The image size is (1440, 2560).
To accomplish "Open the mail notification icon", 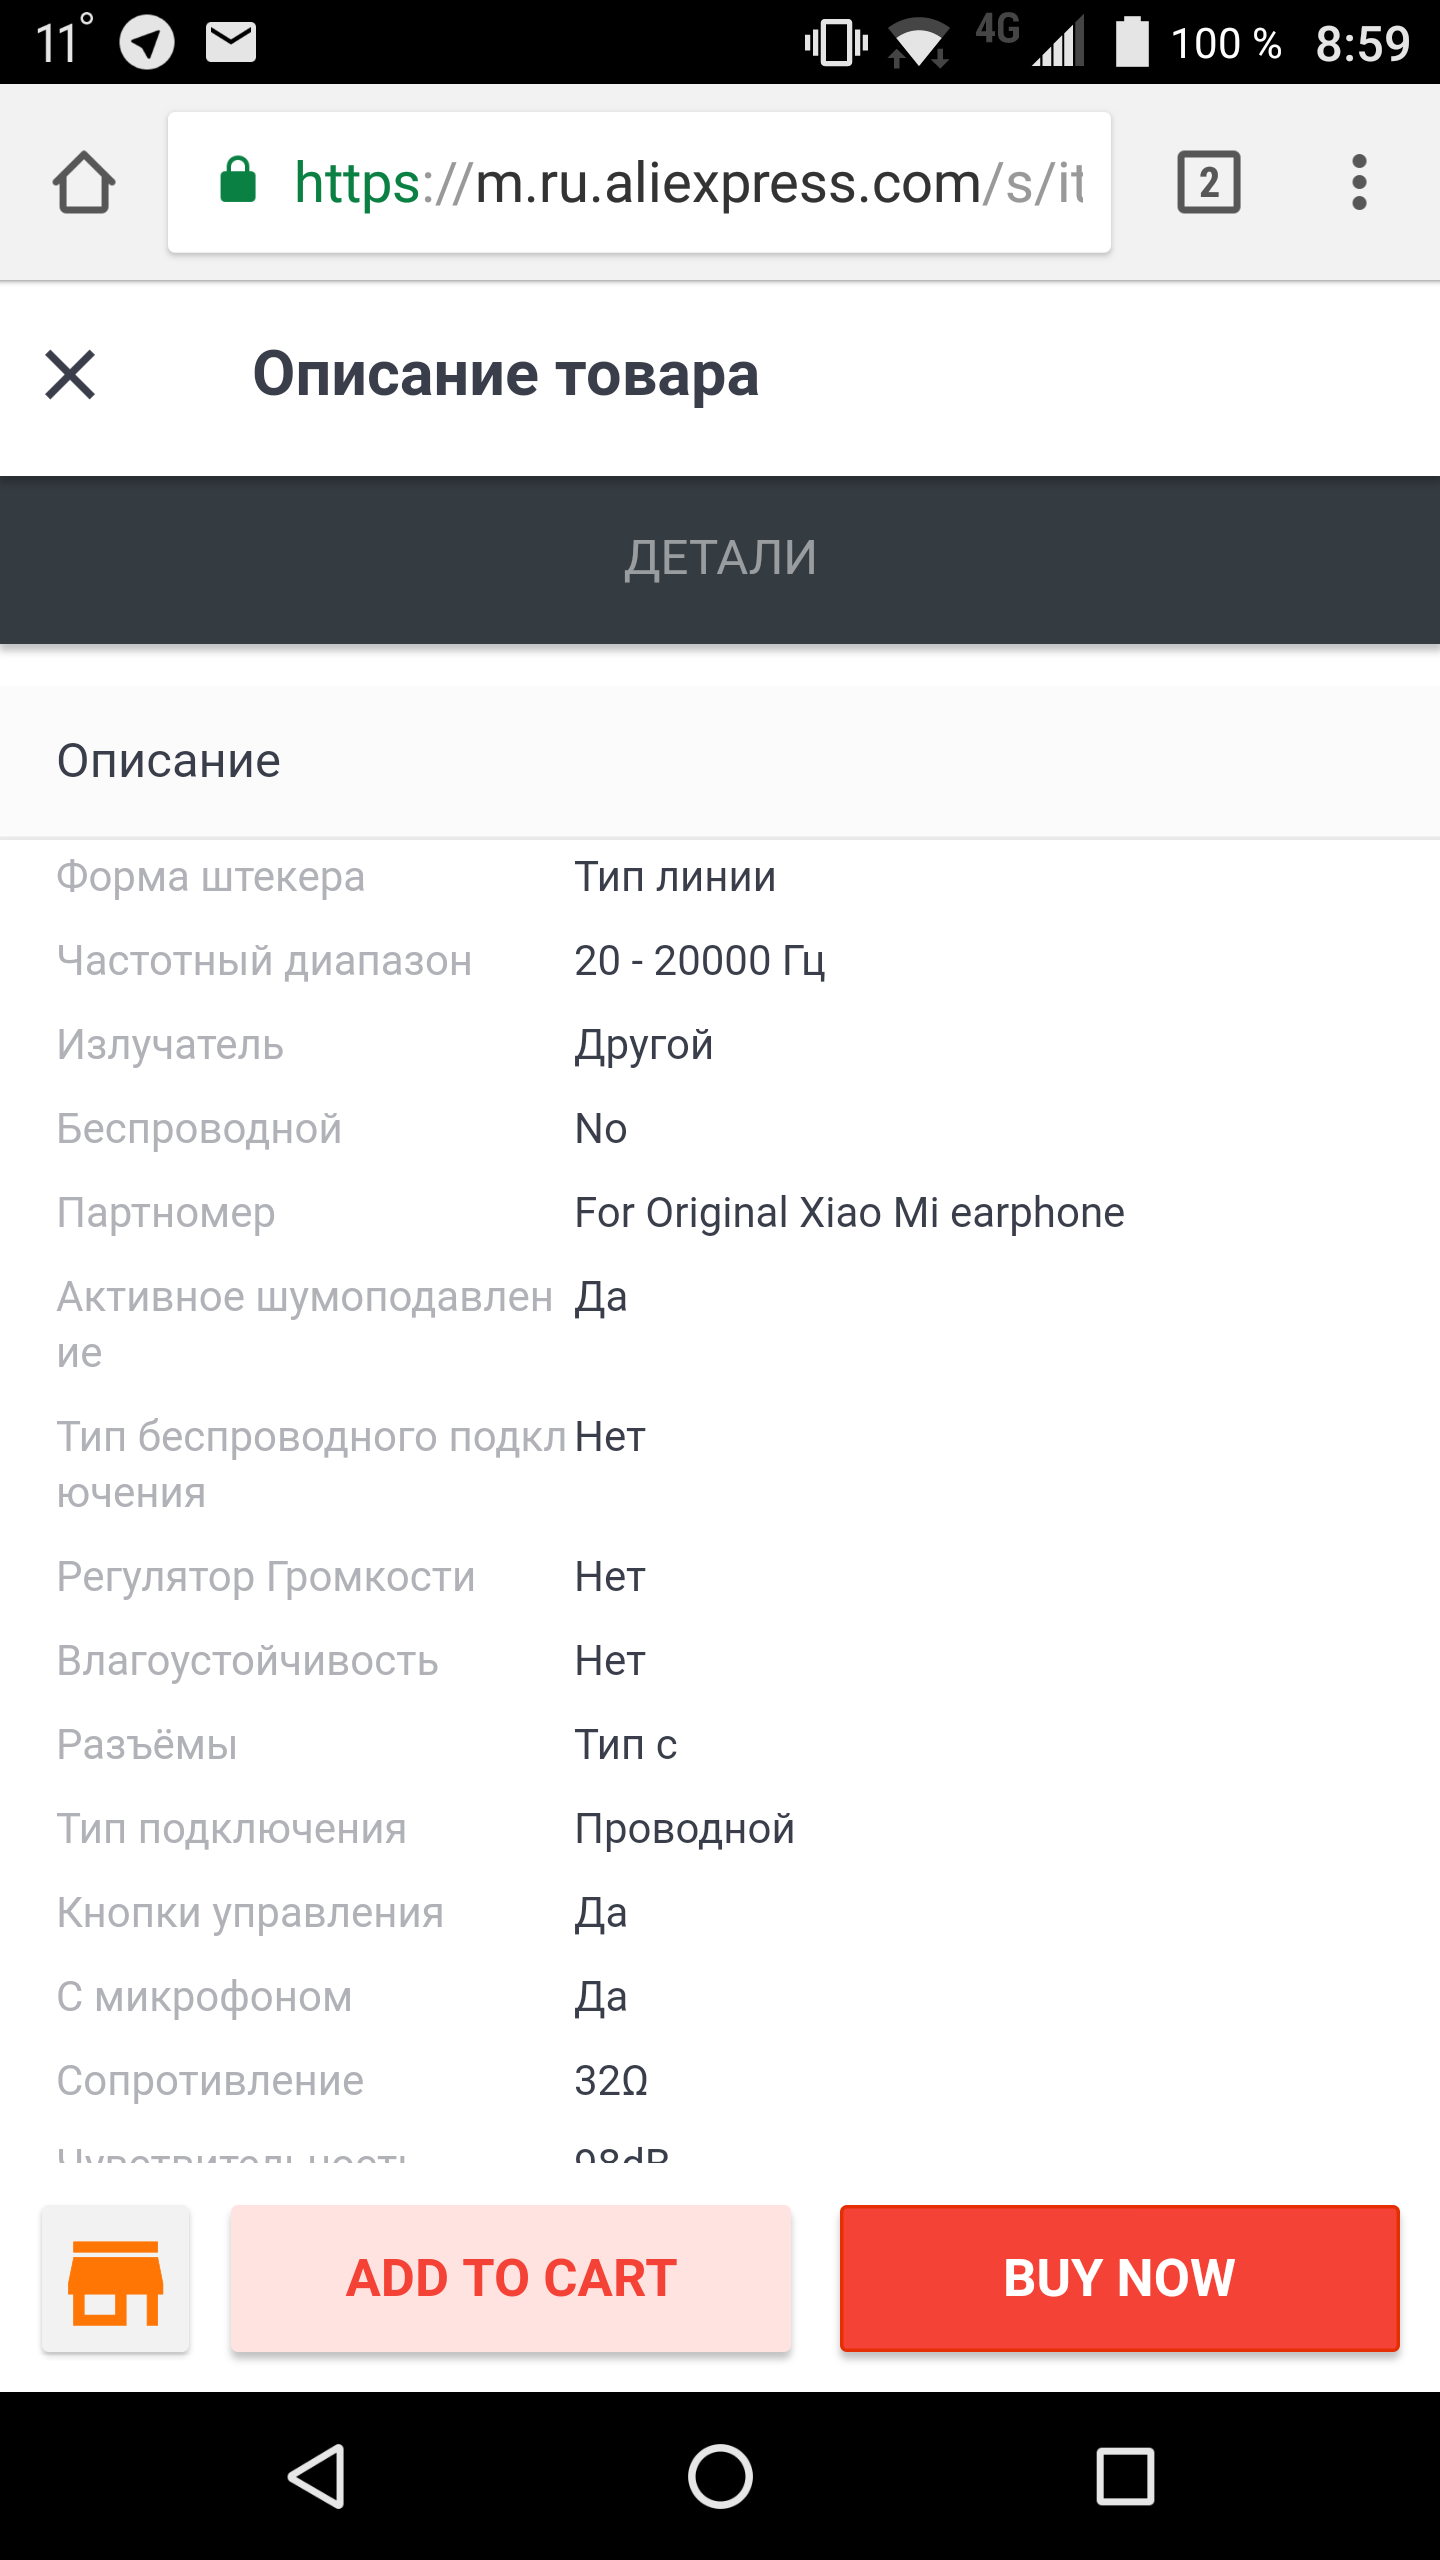I will 230,43.
